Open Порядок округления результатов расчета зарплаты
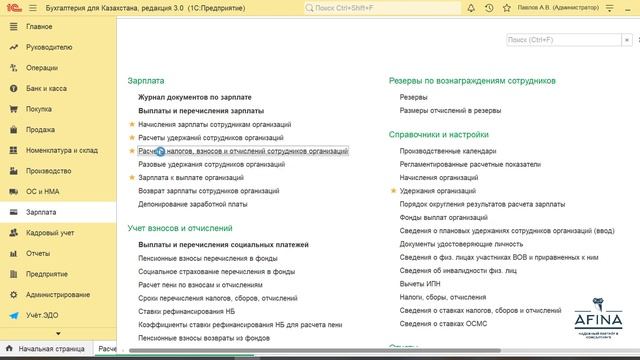Screen dimensions: 640x360 (x=482, y=204)
